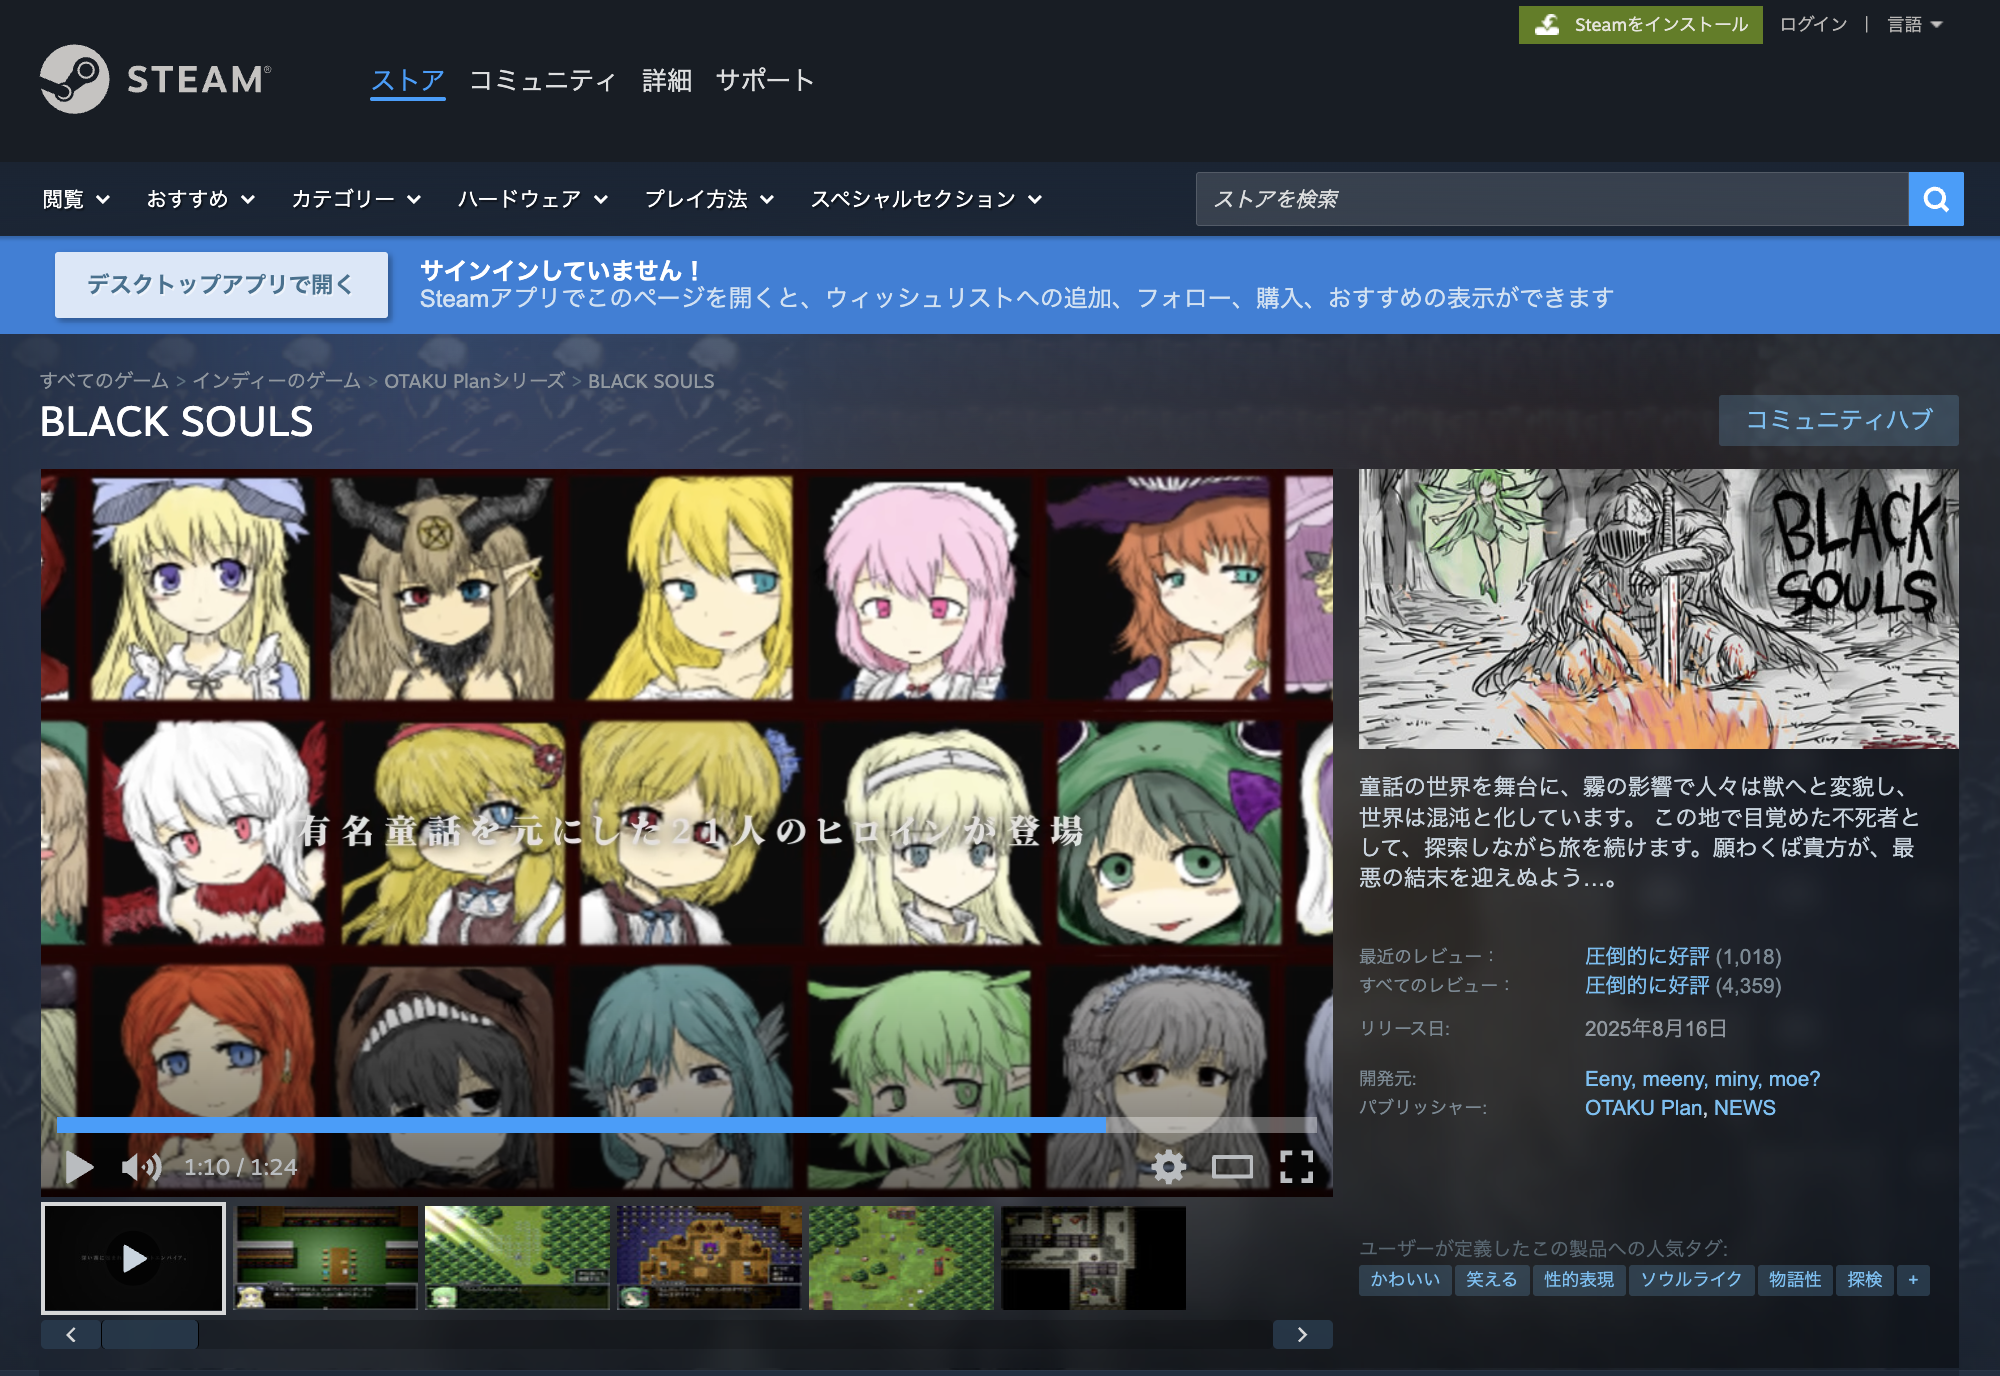Open the 言語 language dropdown
Image resolution: width=2000 pixels, height=1376 pixels.
point(1914,24)
